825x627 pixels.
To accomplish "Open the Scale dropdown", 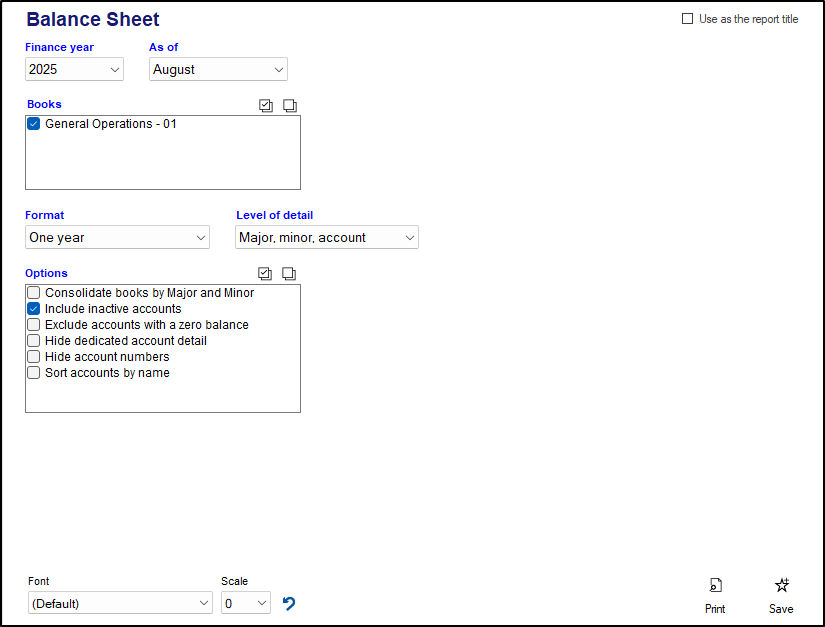I will coord(246,603).
